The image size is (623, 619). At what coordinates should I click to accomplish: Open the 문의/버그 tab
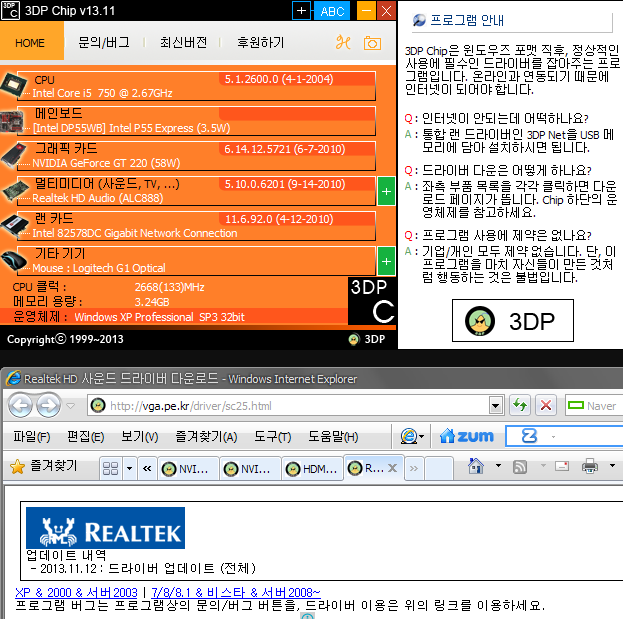pyautogui.click(x=104, y=42)
